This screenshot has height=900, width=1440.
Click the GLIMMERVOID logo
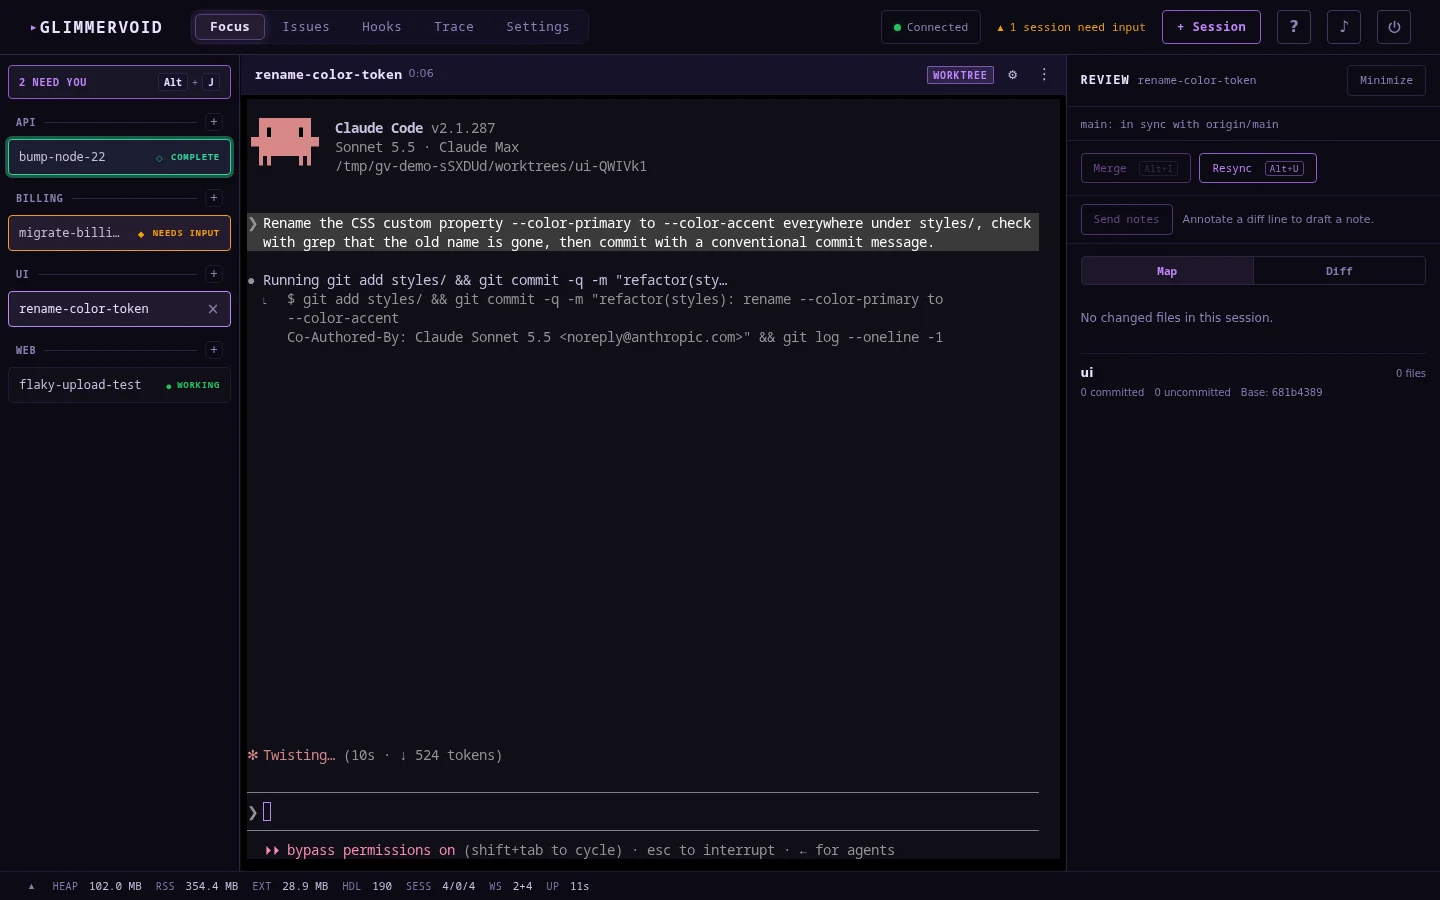(x=96, y=27)
